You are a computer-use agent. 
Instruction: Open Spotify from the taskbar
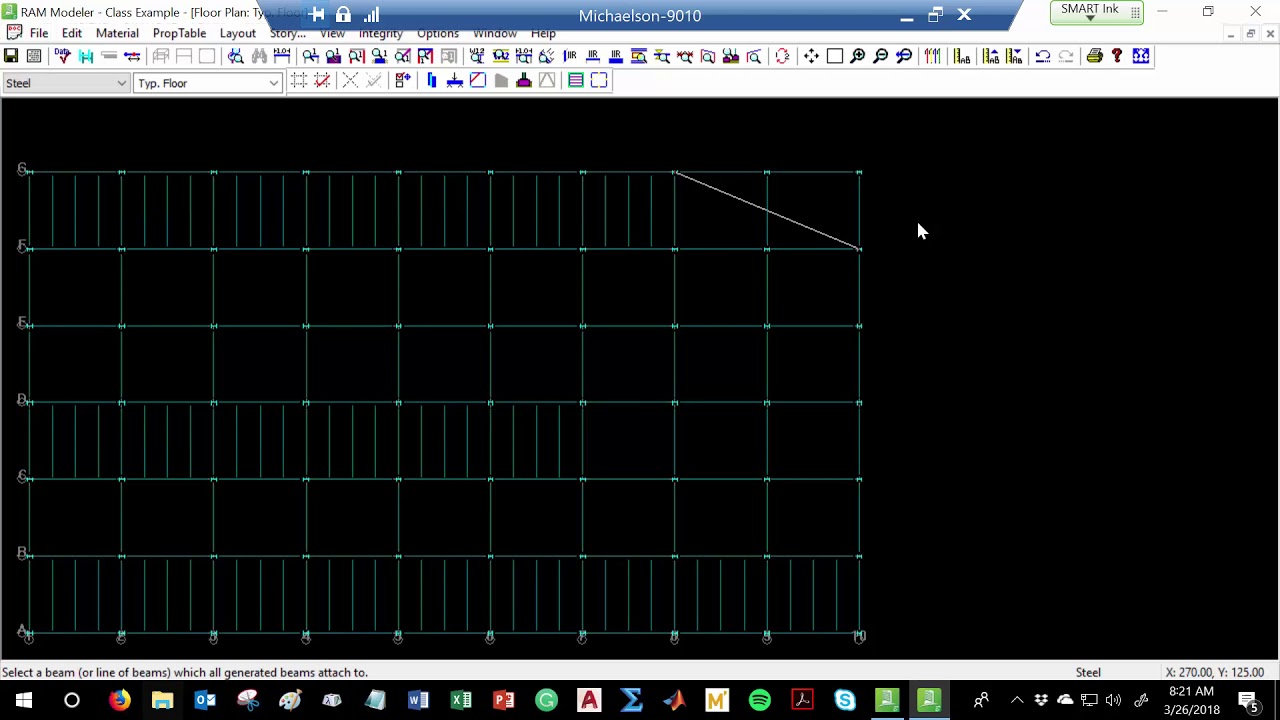[x=760, y=700]
